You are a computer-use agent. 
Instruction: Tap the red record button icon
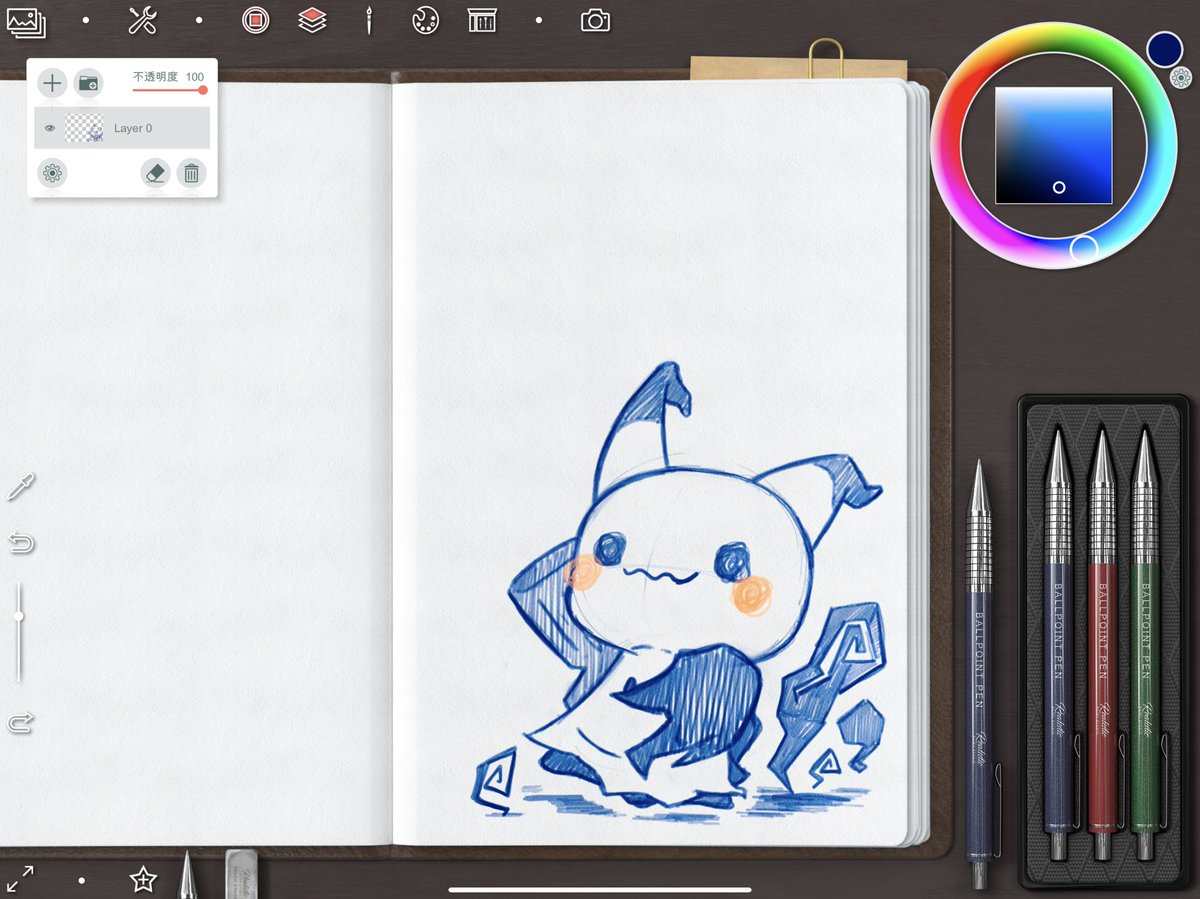coord(256,20)
